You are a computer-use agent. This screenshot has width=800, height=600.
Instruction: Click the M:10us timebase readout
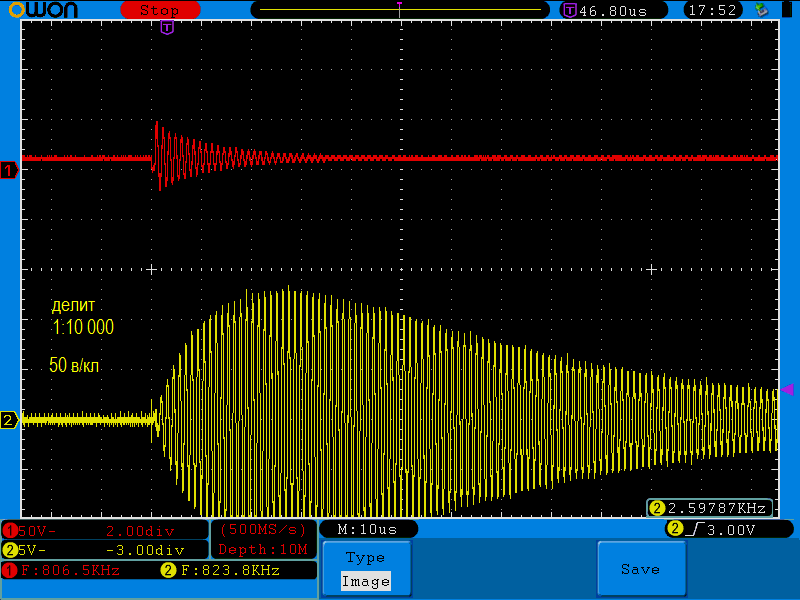click(368, 529)
